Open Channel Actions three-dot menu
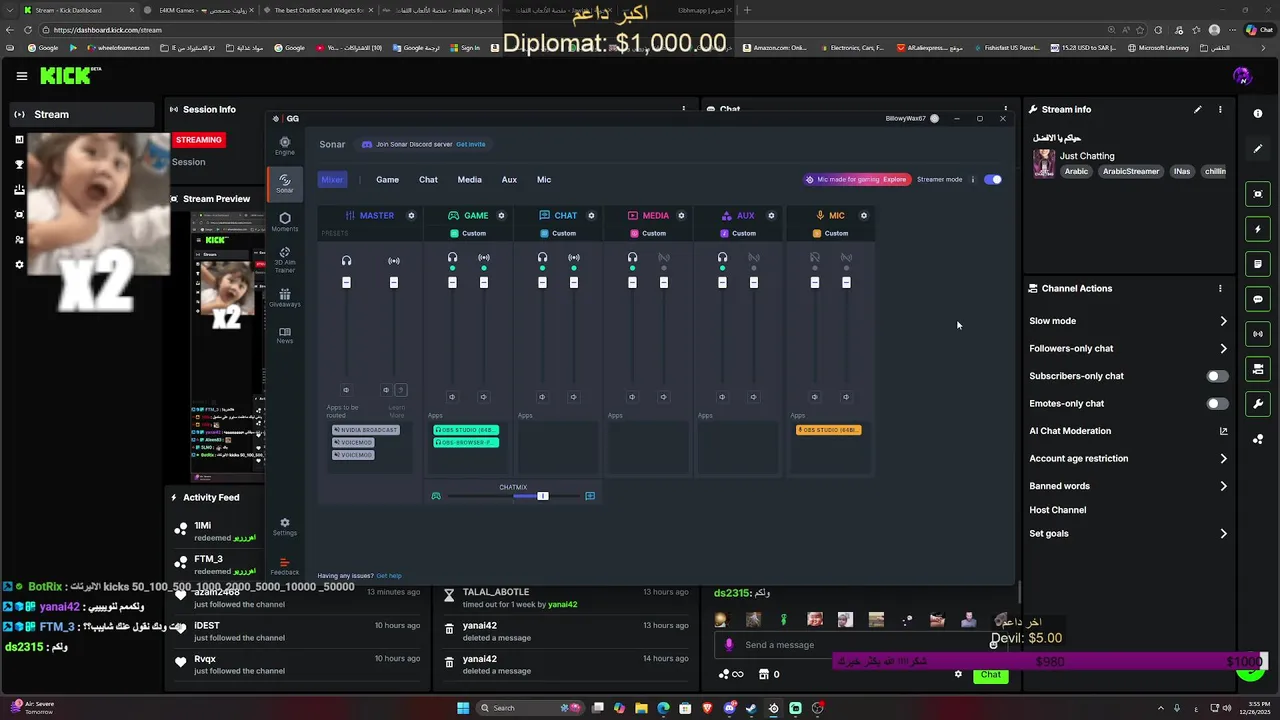 point(1220,288)
